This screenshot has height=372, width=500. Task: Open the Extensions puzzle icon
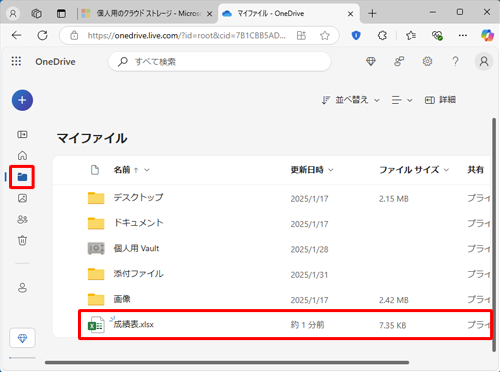pyautogui.click(x=382, y=35)
